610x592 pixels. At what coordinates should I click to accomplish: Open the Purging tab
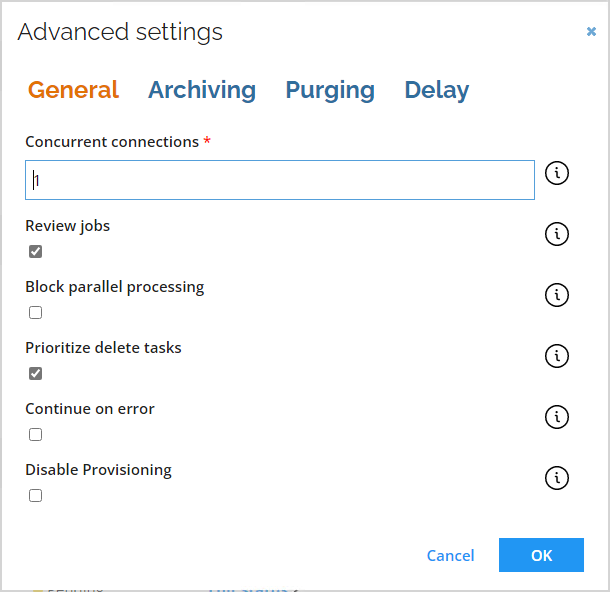(330, 90)
